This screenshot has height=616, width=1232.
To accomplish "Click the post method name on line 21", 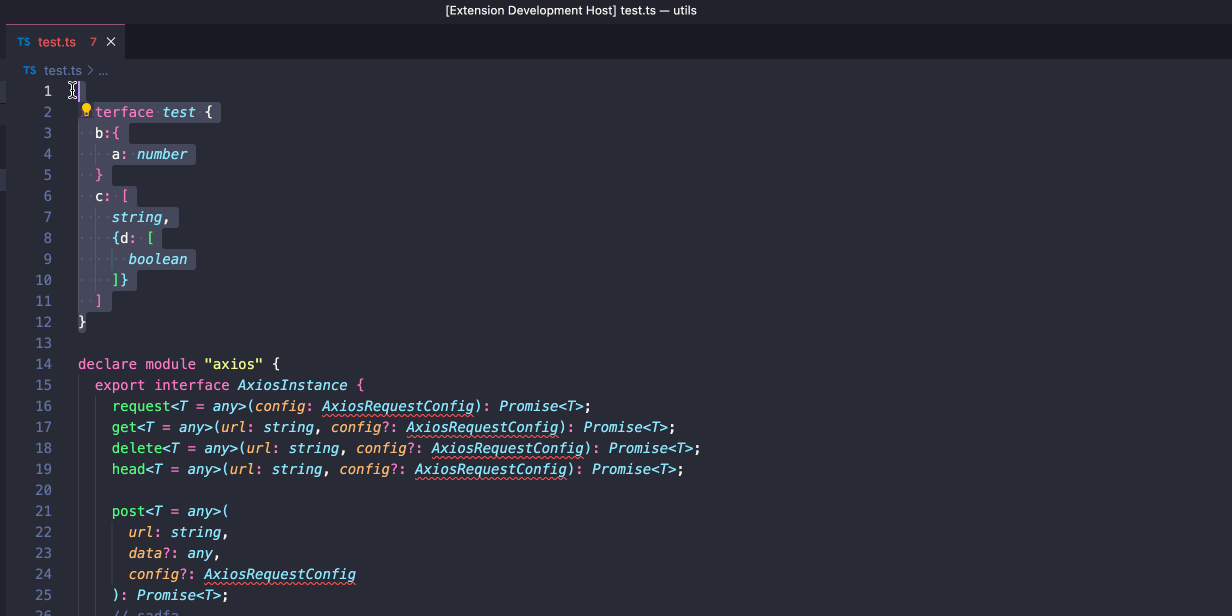I will pos(129,510).
